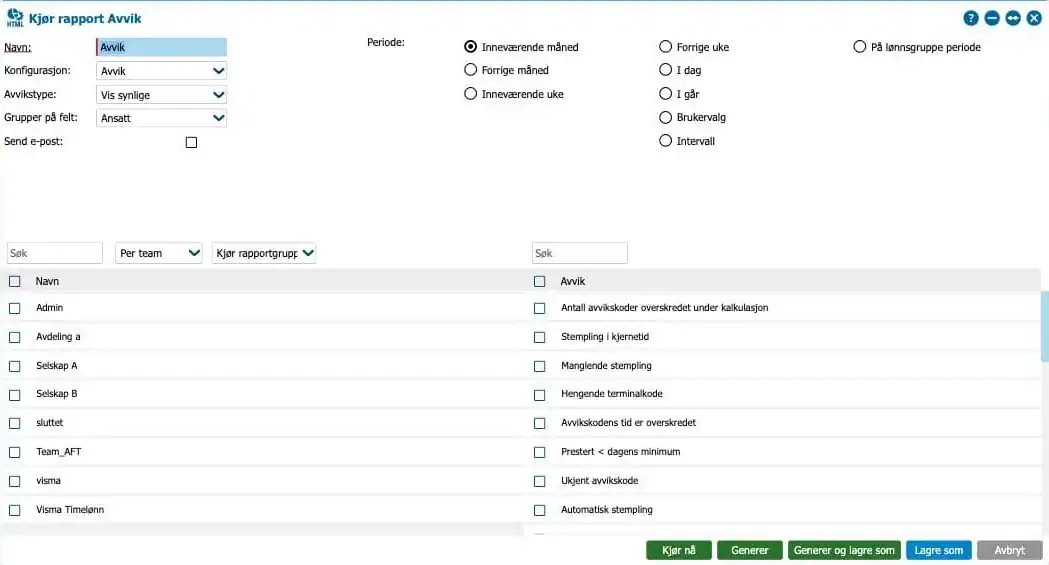Click the Kjør nå button
Viewport: 1049px width, 565px height.
[x=678, y=550]
